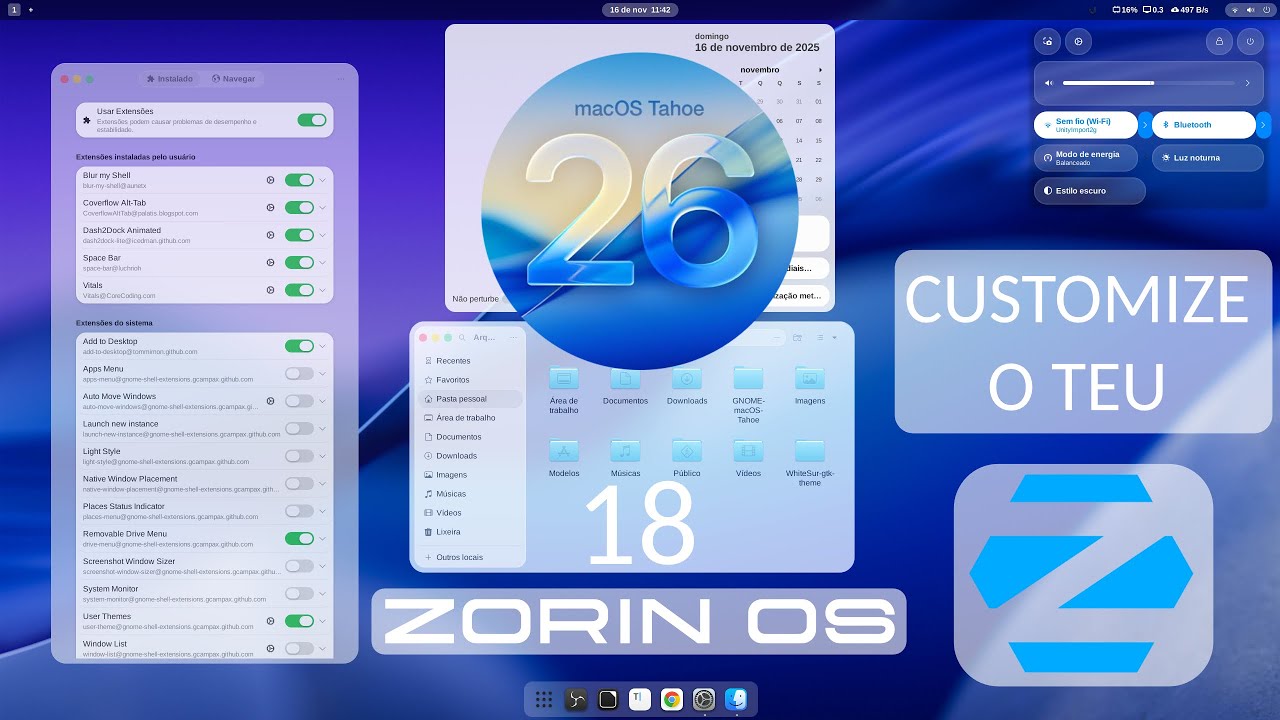Viewport: 1280px width, 720px height.
Task: Click the lock screen button in quick settings
Action: 1218,41
